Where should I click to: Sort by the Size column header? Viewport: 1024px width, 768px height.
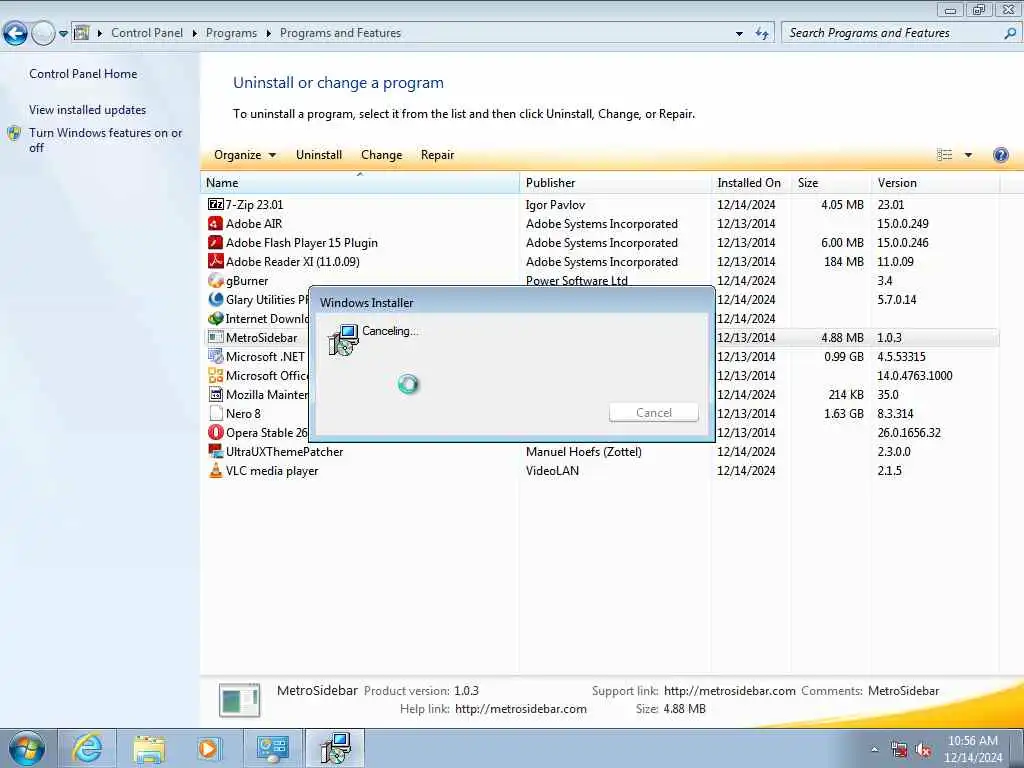pos(831,183)
